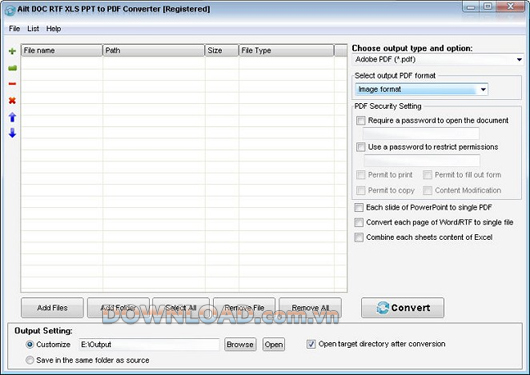Click the Convert button
The image size is (530, 375).
[x=403, y=308]
